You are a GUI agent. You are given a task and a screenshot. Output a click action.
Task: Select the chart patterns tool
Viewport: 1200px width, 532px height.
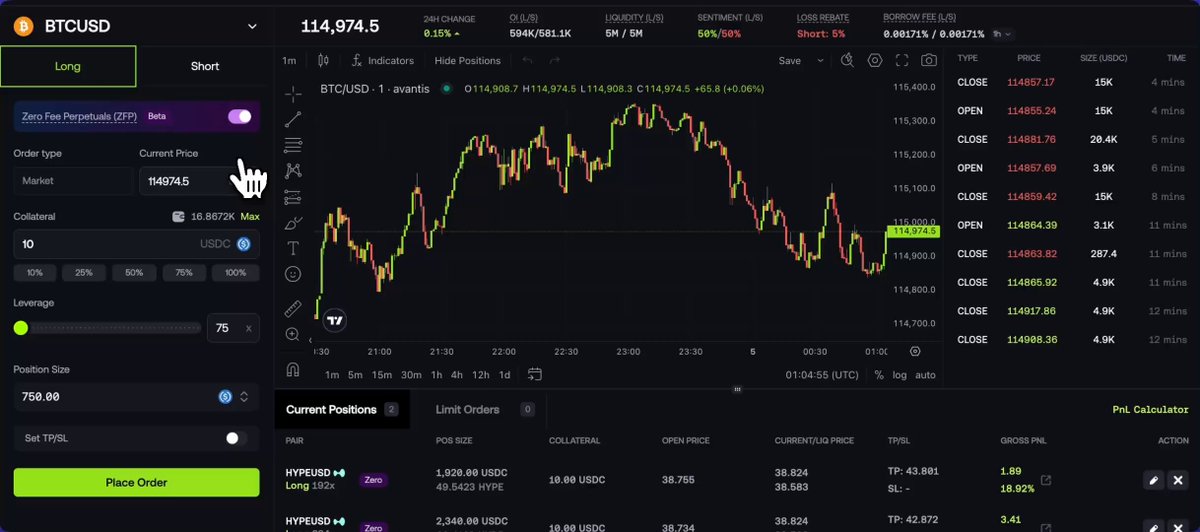point(293,172)
